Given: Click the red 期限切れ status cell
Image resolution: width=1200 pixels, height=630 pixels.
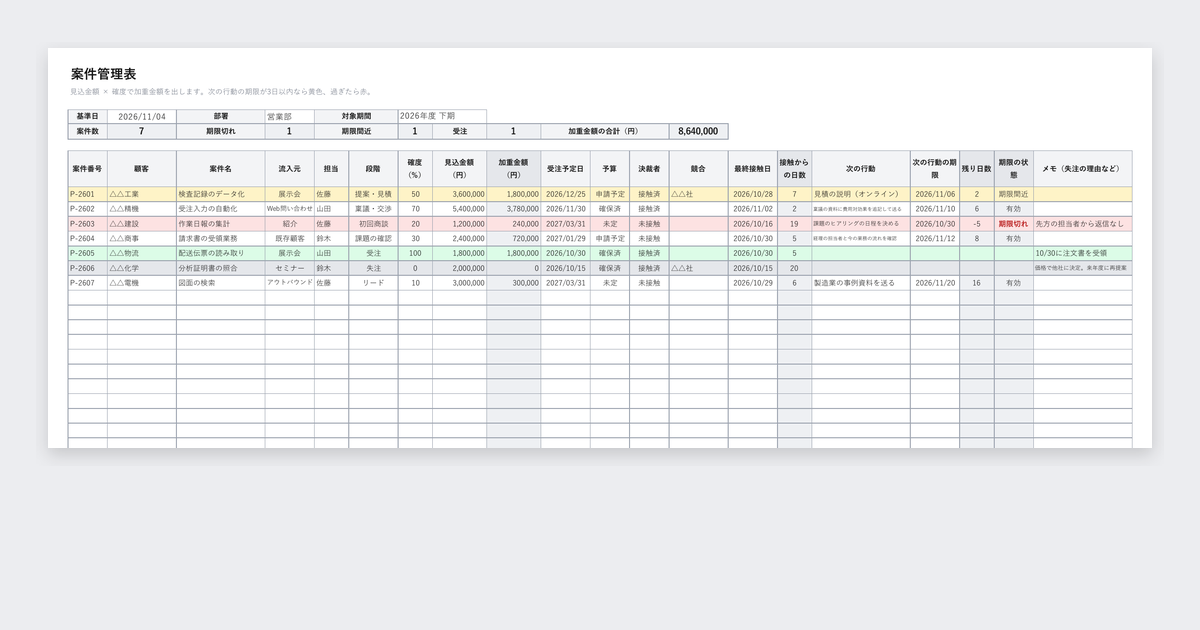Looking at the screenshot, I should tap(1013, 224).
